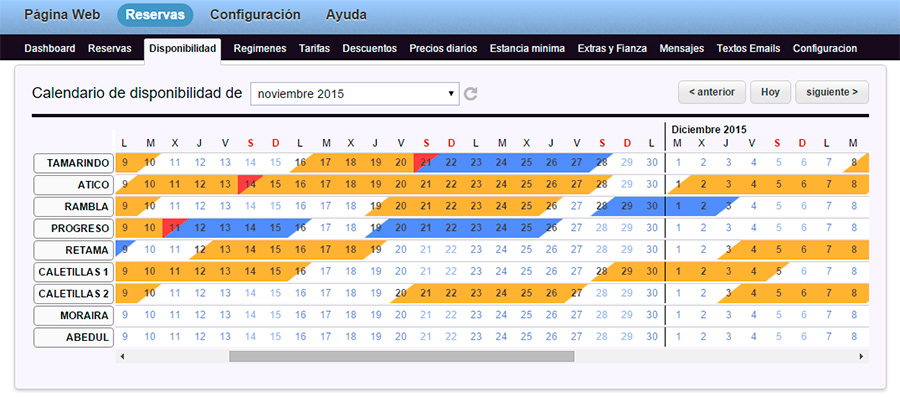Open the Configuración top menu
900x397 pixels.
[x=255, y=15]
